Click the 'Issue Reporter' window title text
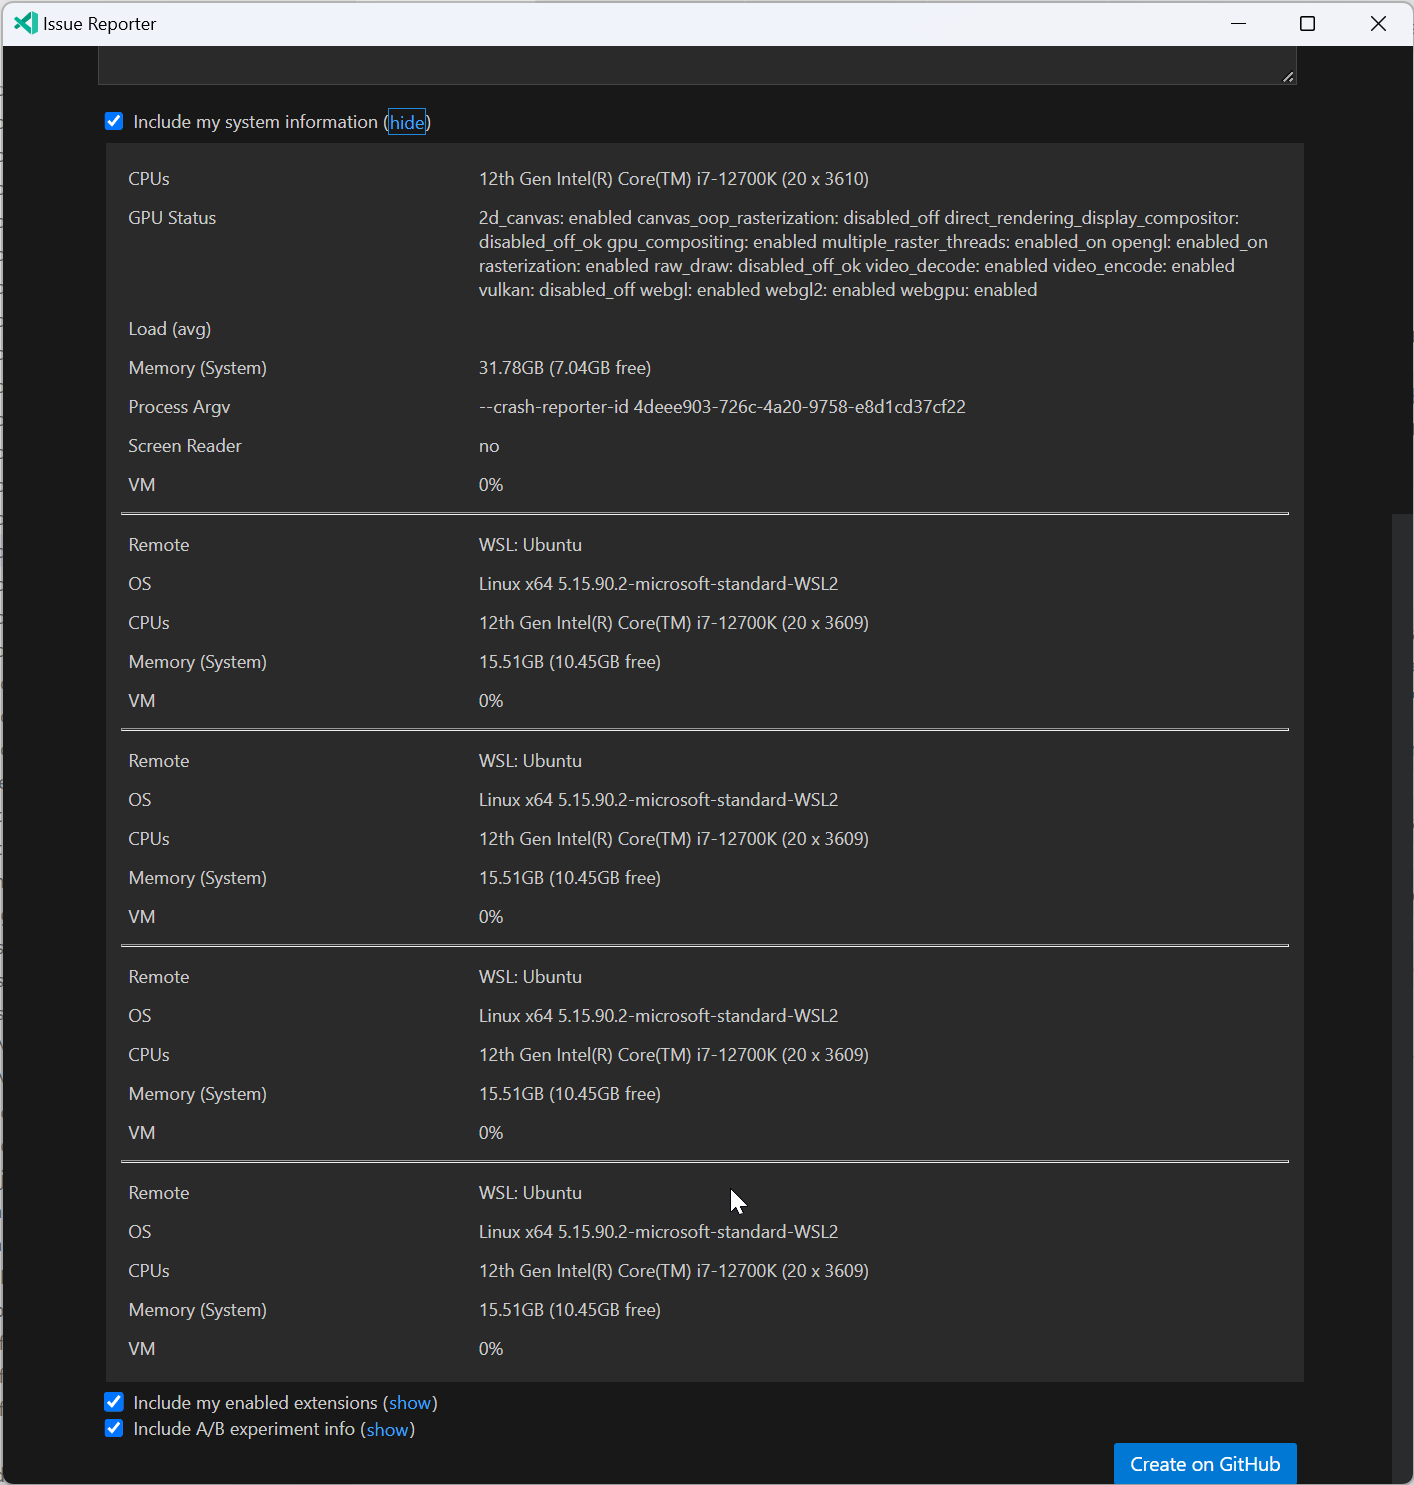The image size is (1414, 1485). [x=100, y=24]
